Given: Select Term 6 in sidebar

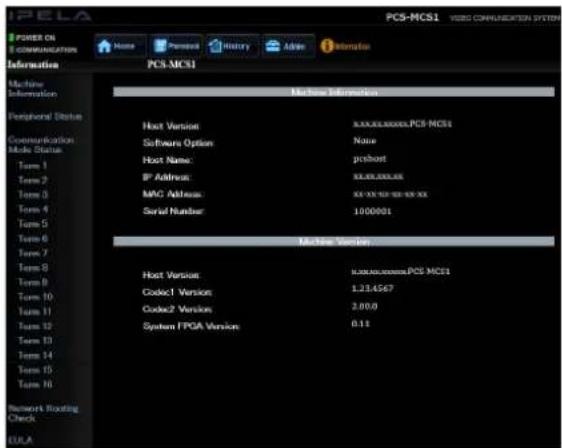Looking at the screenshot, I should 33,238.
